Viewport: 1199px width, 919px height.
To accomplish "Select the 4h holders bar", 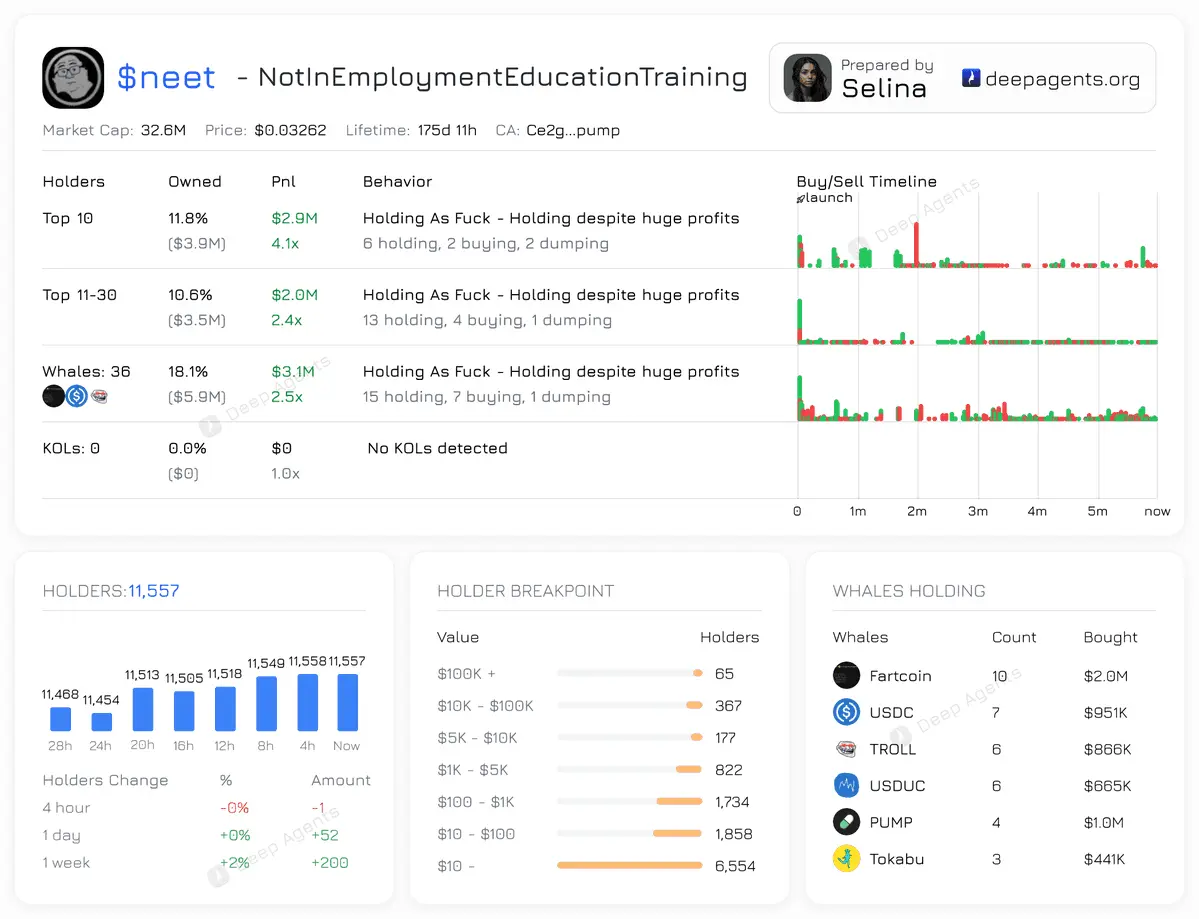I will click(307, 702).
